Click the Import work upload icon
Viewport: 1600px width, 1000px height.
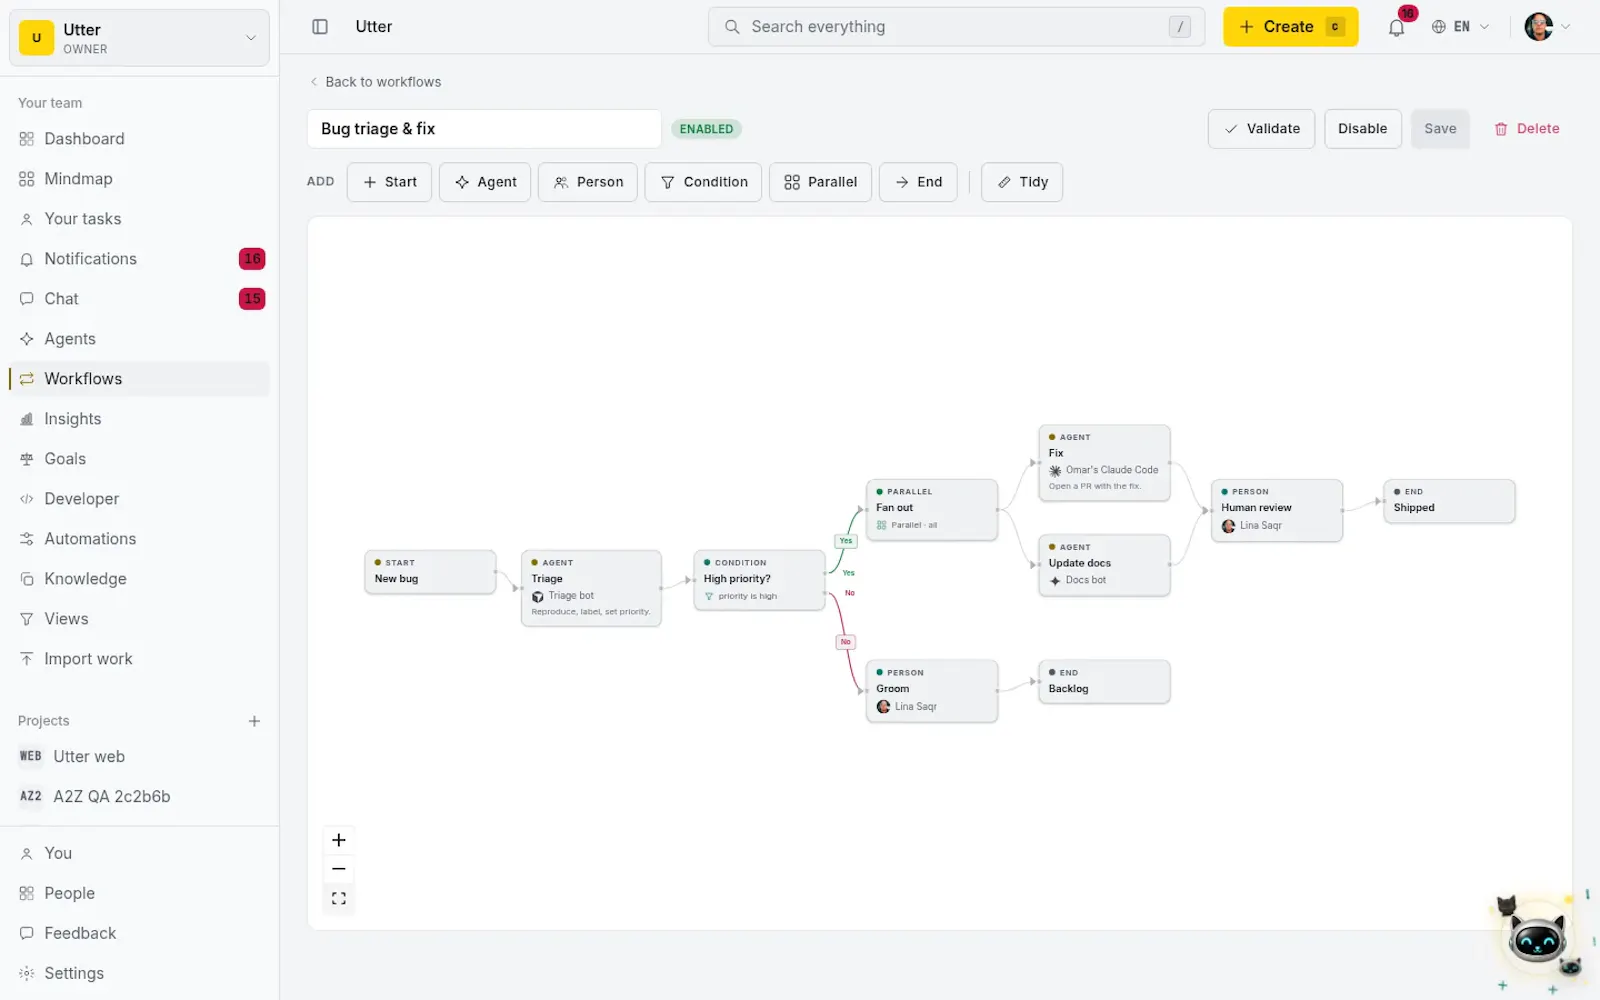coord(27,659)
